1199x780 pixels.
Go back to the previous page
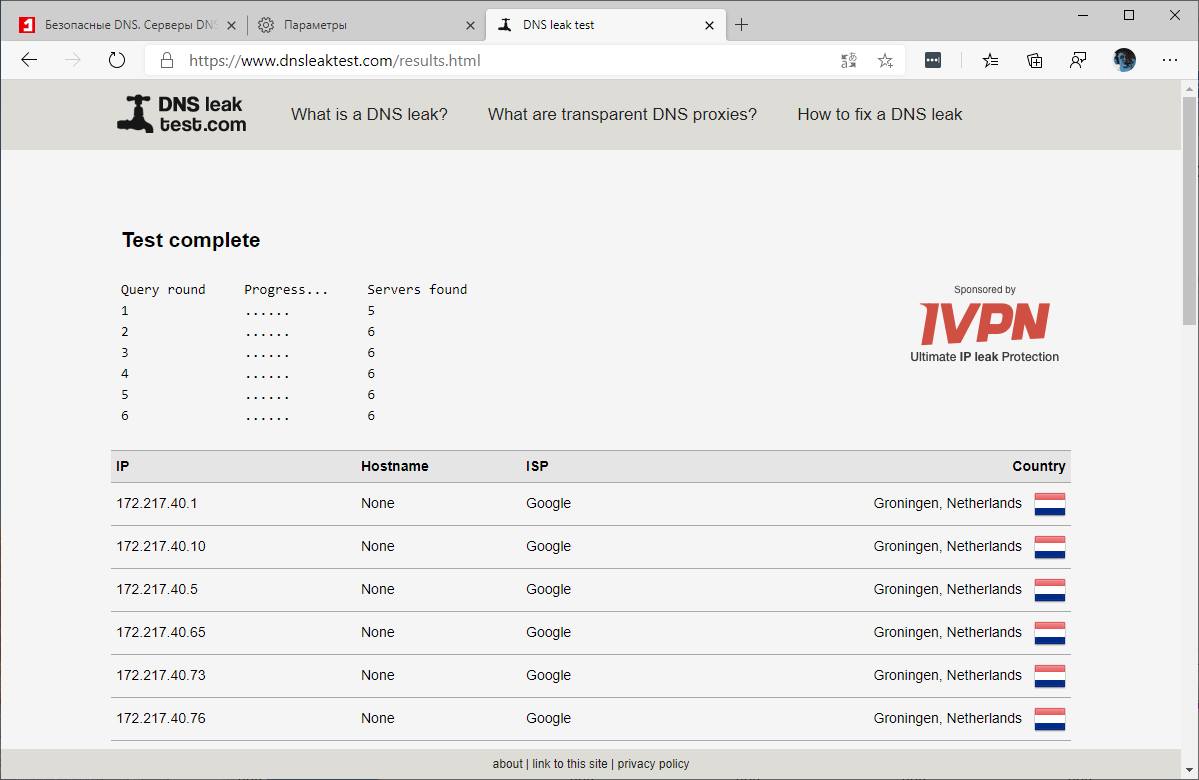tap(29, 60)
